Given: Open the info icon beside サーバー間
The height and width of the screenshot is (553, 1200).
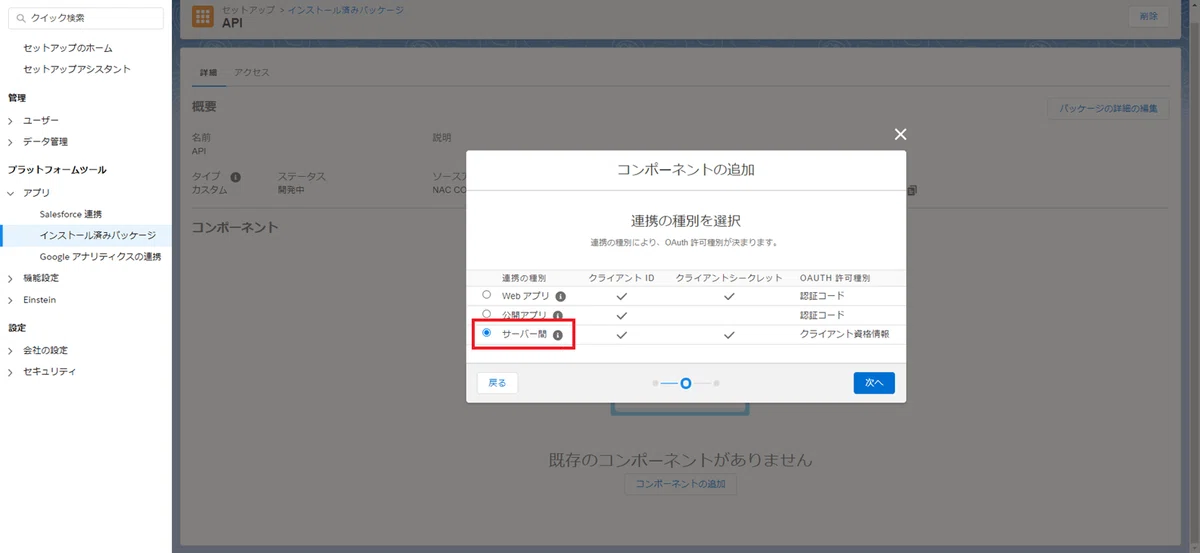Looking at the screenshot, I should point(557,335).
